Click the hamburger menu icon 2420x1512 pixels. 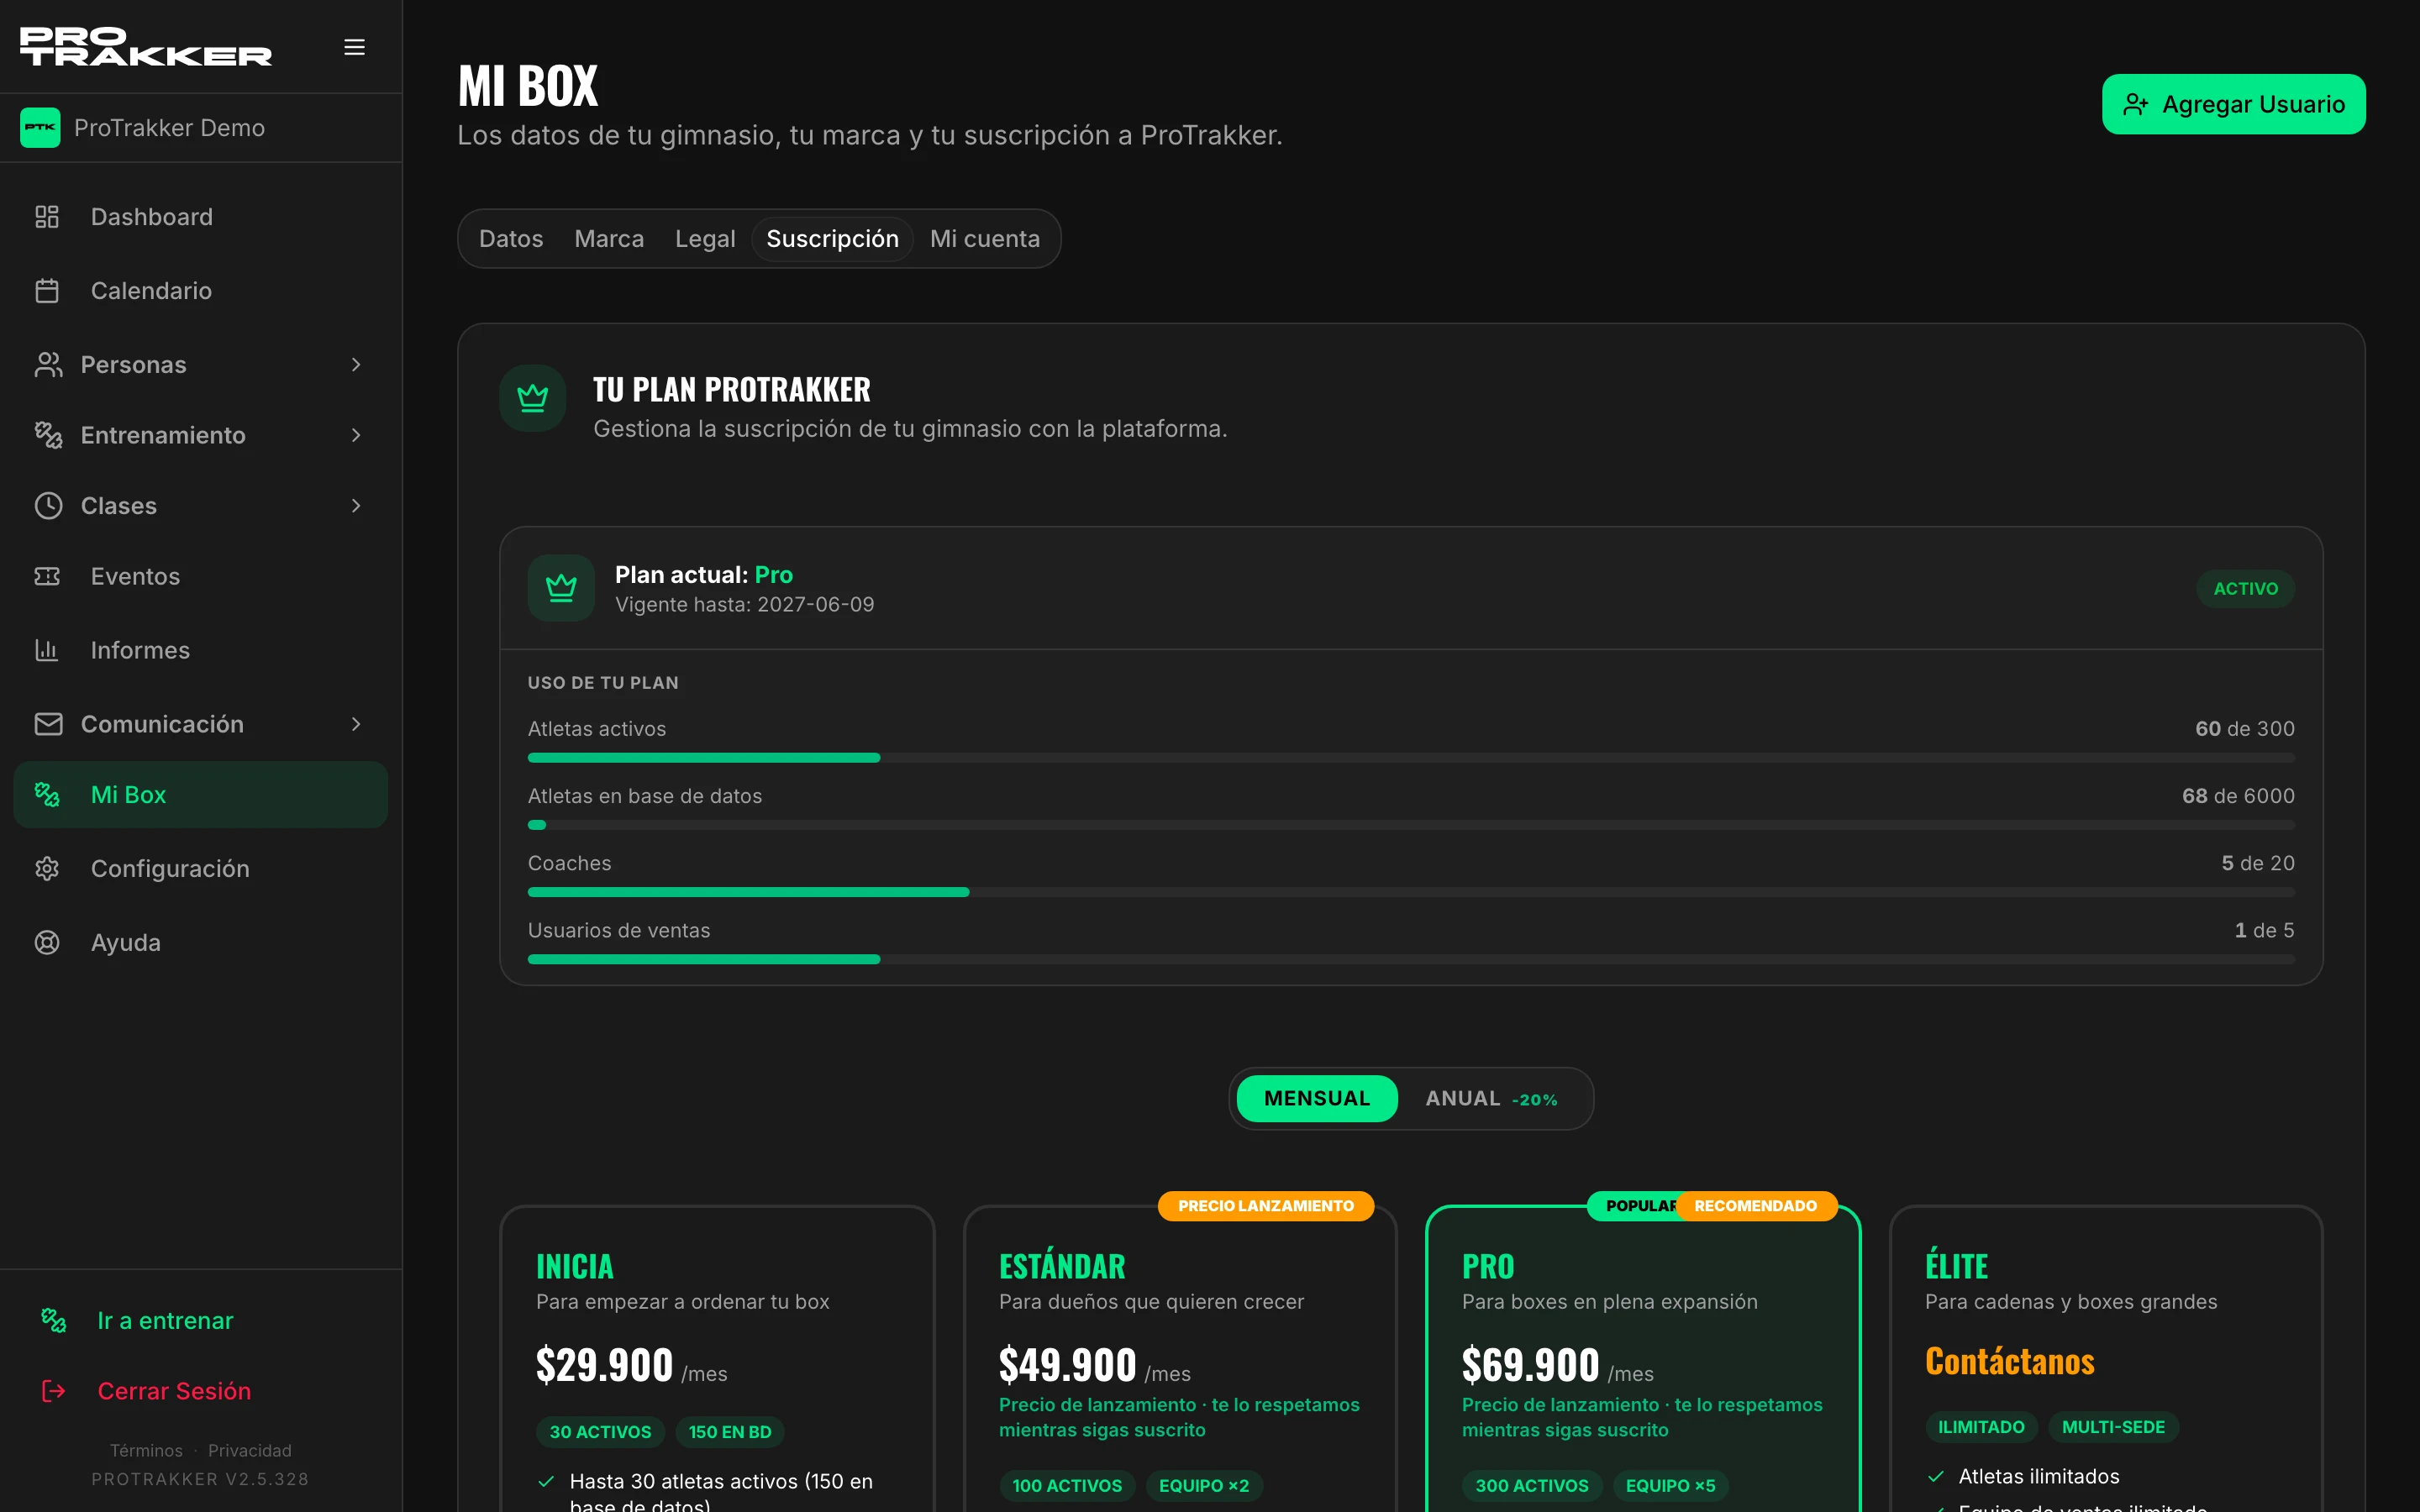354,47
